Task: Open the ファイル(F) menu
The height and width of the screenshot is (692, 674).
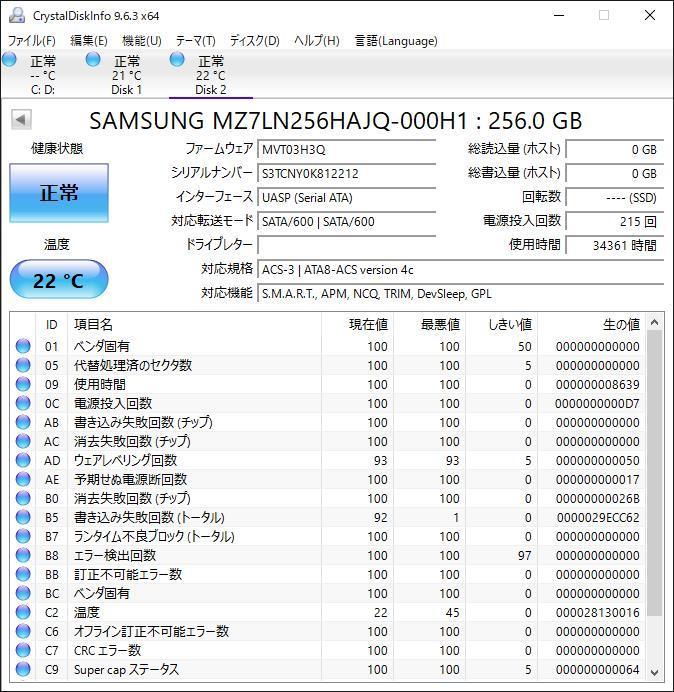Action: tap(32, 41)
